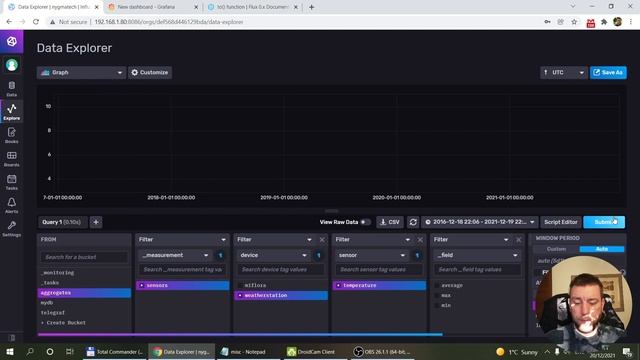Open the time range dropdown
The image size is (640, 360).
click(x=480, y=222)
